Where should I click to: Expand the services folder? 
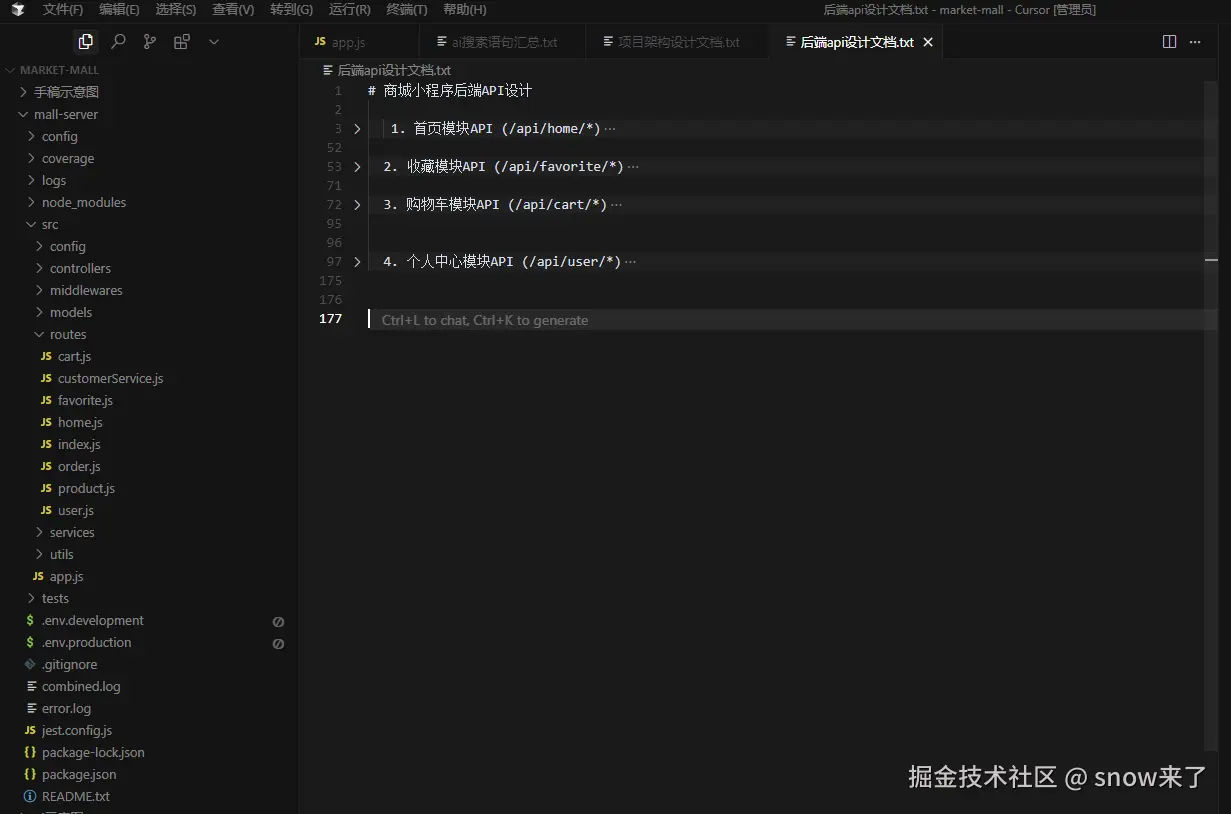coord(39,532)
